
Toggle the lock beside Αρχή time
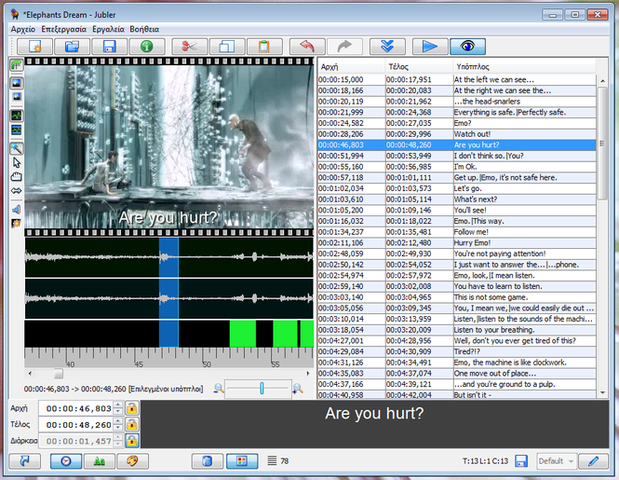(x=131, y=409)
